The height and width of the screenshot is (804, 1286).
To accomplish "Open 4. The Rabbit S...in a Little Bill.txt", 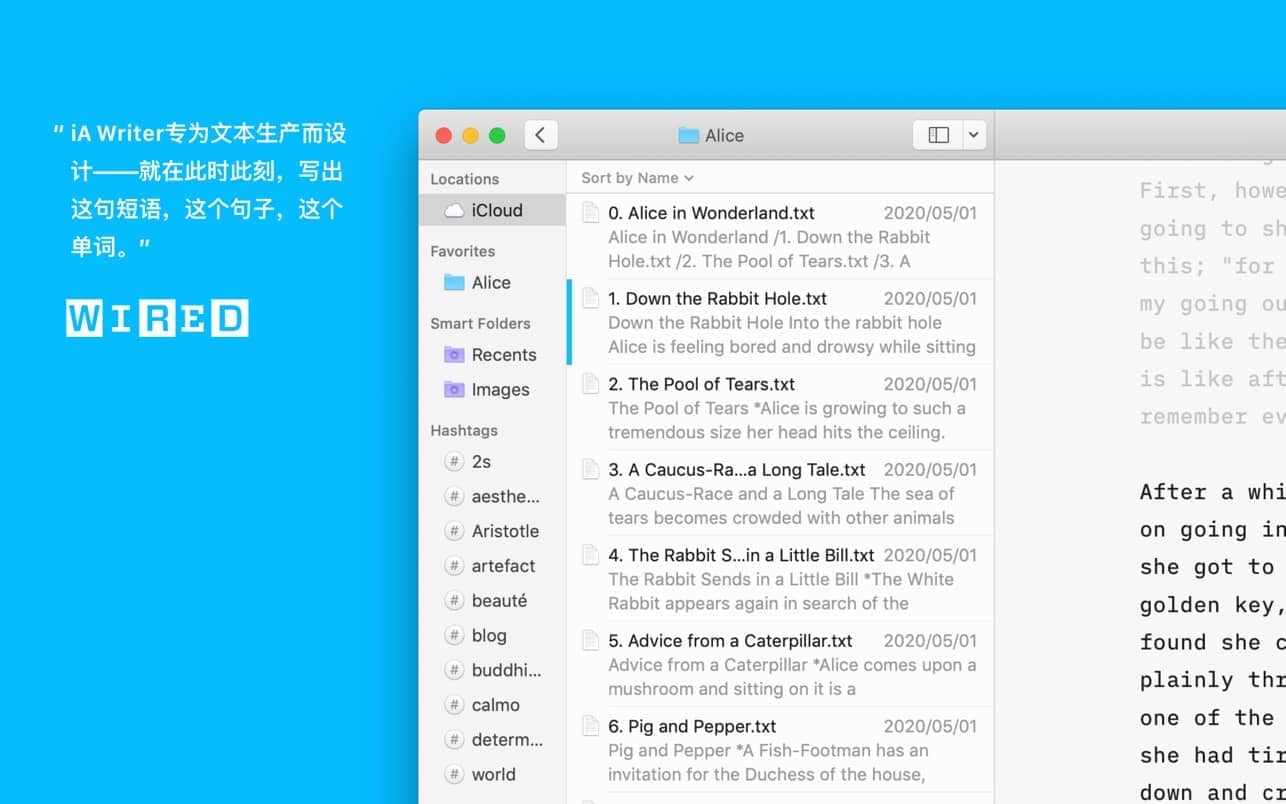I will pos(780,578).
